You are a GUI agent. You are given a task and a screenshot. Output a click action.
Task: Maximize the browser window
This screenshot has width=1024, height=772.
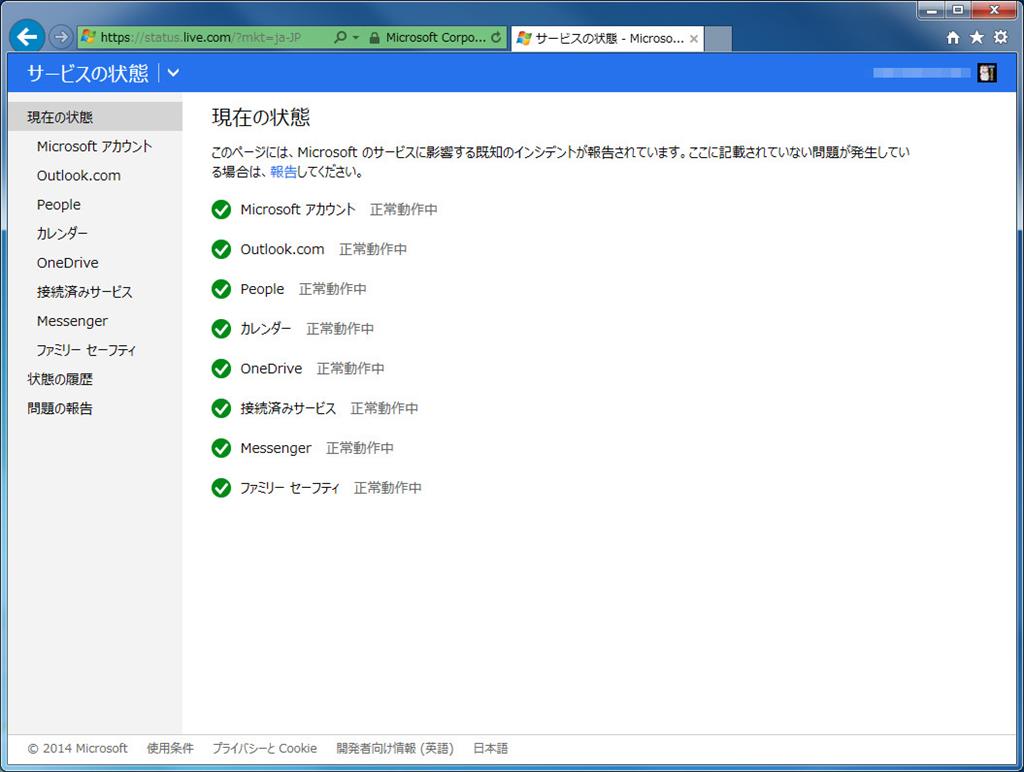pyautogui.click(x=957, y=10)
